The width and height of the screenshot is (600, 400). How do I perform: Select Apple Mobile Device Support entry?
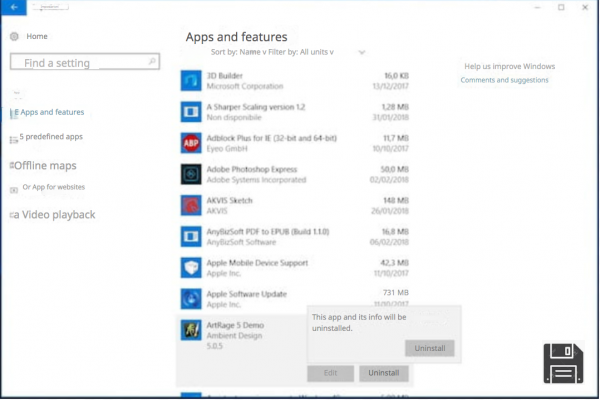pyautogui.click(x=257, y=263)
